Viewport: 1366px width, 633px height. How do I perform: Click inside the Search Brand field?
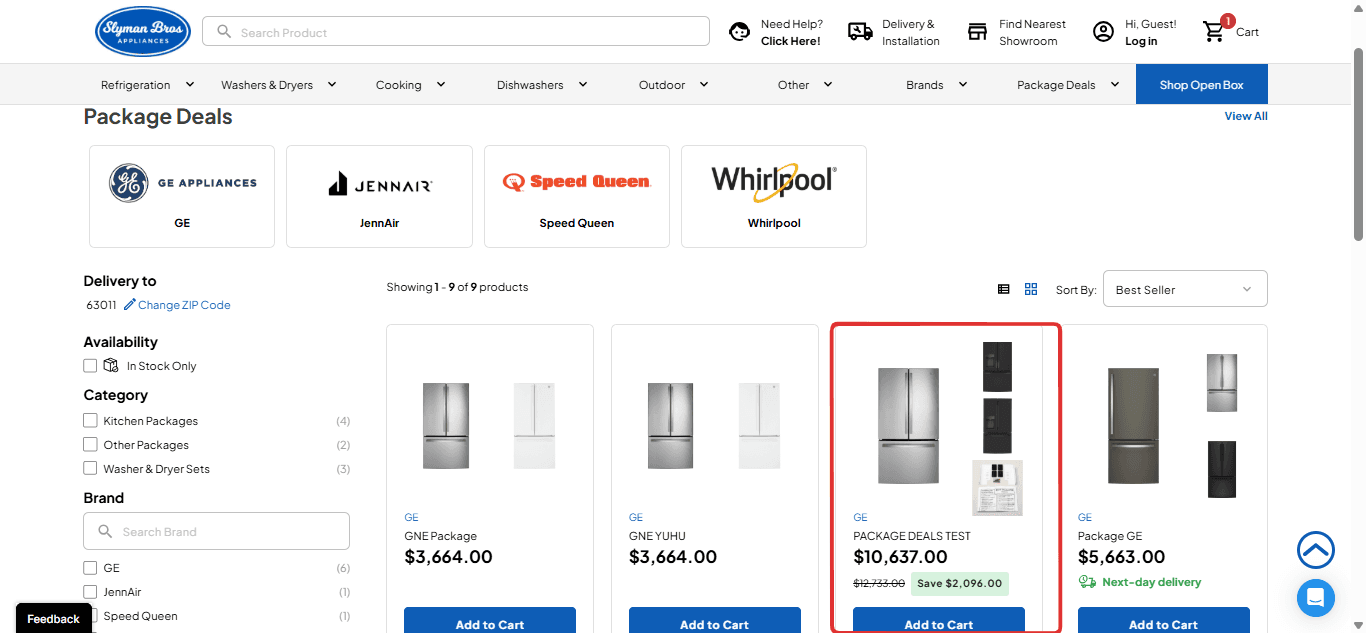[216, 532]
